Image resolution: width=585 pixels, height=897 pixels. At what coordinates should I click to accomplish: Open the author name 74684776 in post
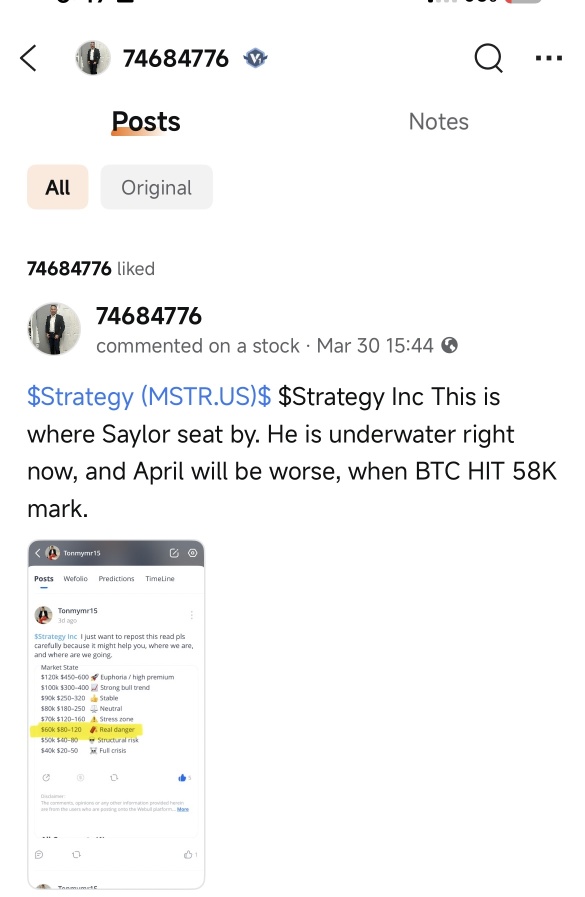(149, 316)
